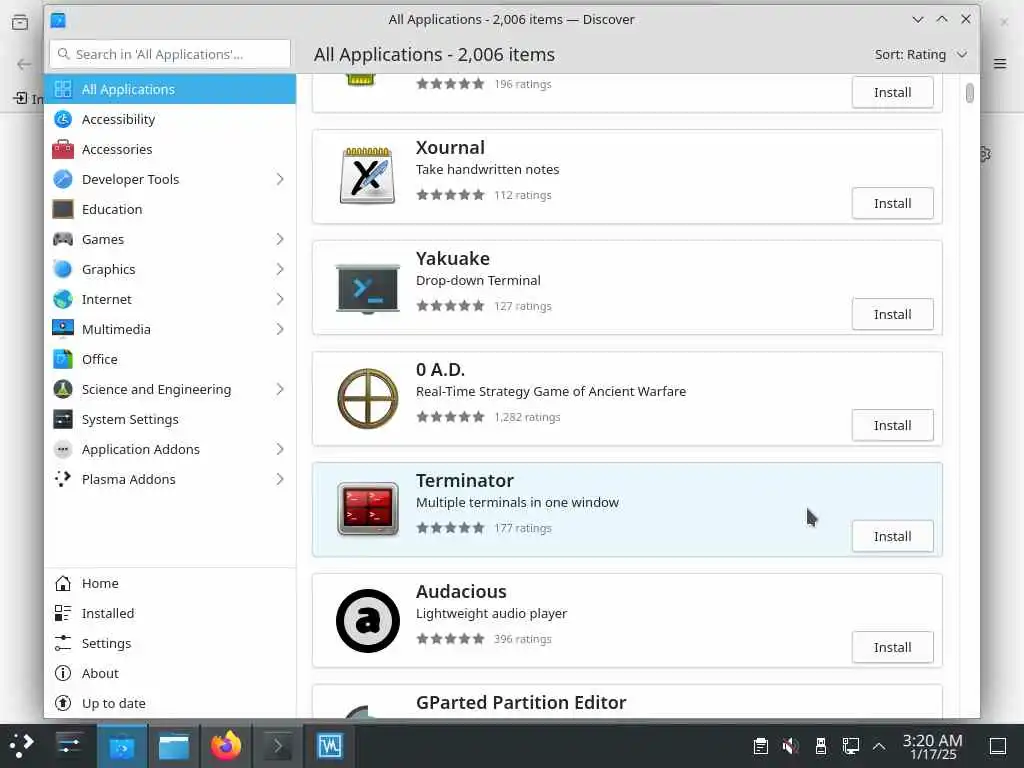Install Yakuake
The width and height of the screenshot is (1024, 768).
click(892, 315)
